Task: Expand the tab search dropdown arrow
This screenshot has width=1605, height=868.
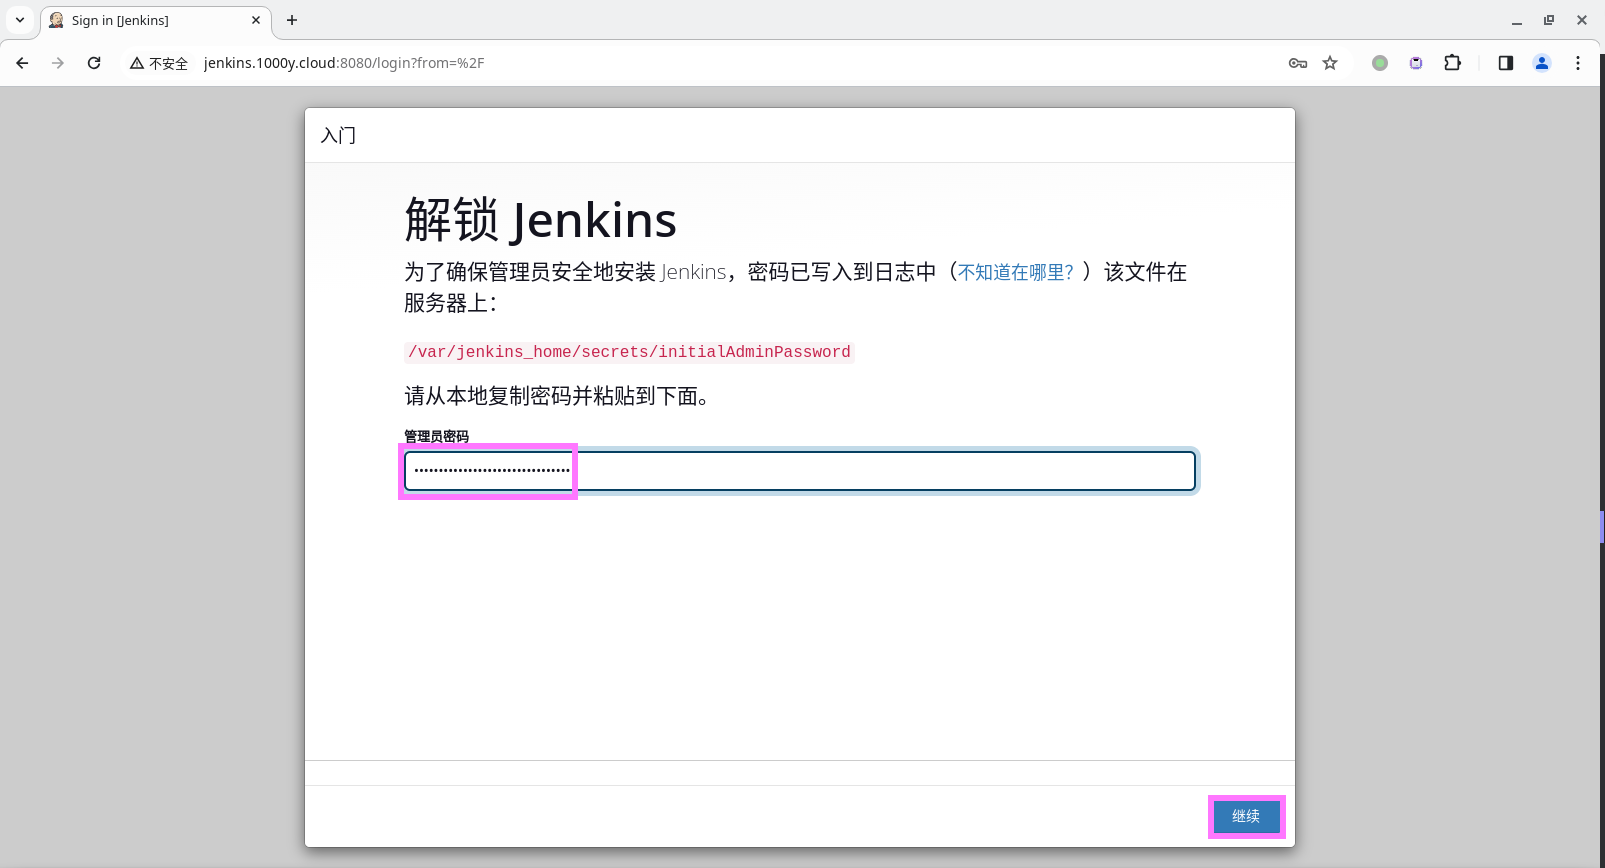Action: click(20, 20)
